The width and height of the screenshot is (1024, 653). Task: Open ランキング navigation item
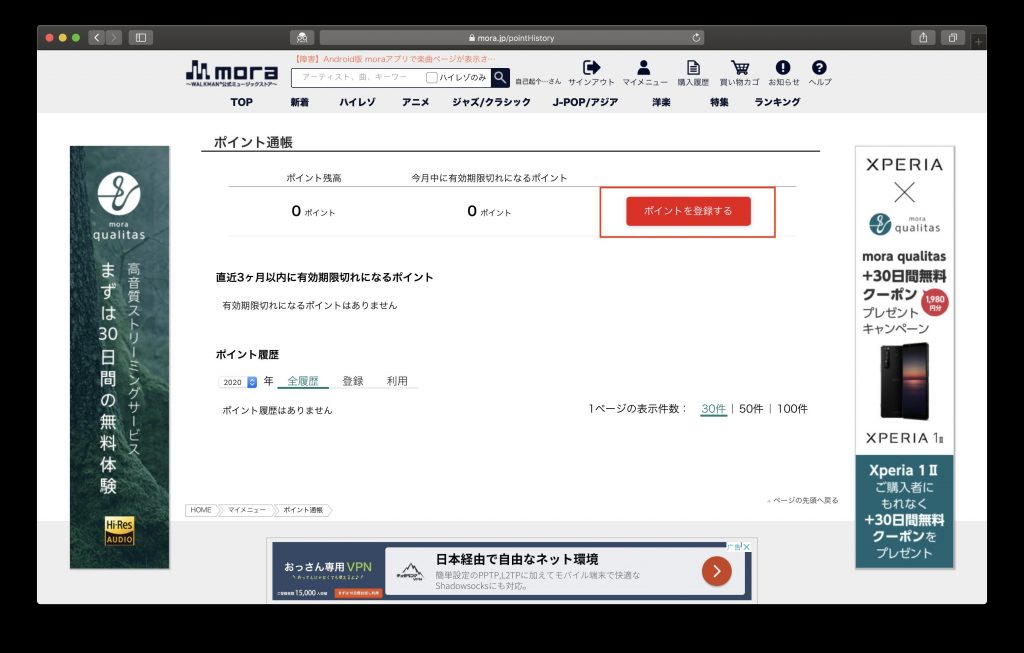(777, 102)
